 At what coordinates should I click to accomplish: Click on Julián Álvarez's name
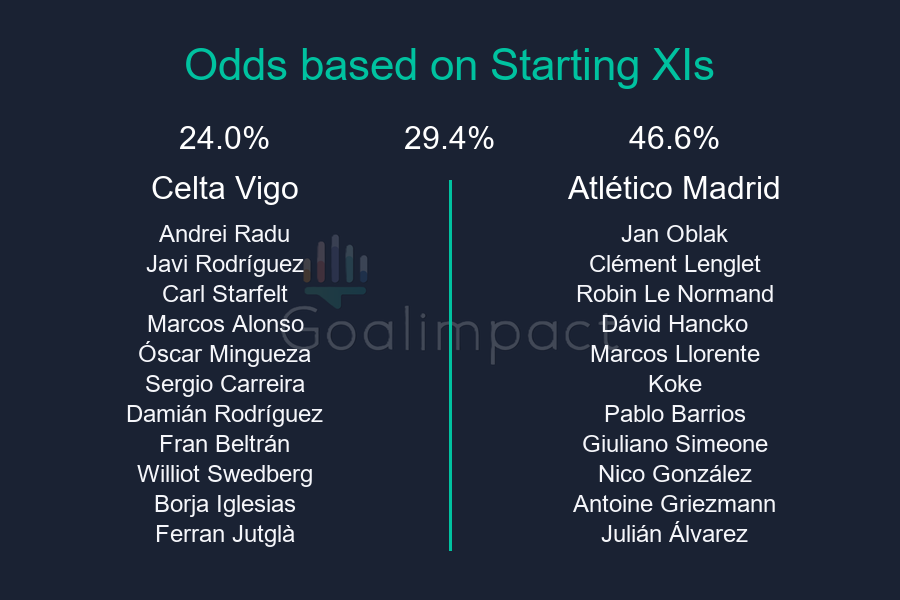tap(674, 534)
